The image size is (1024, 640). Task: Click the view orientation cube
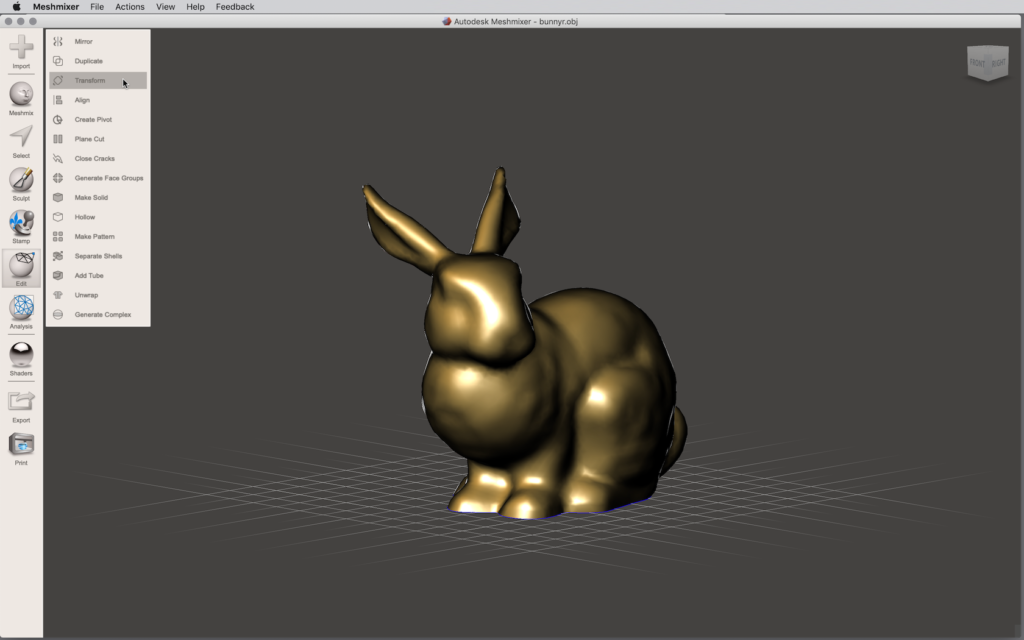pos(987,62)
